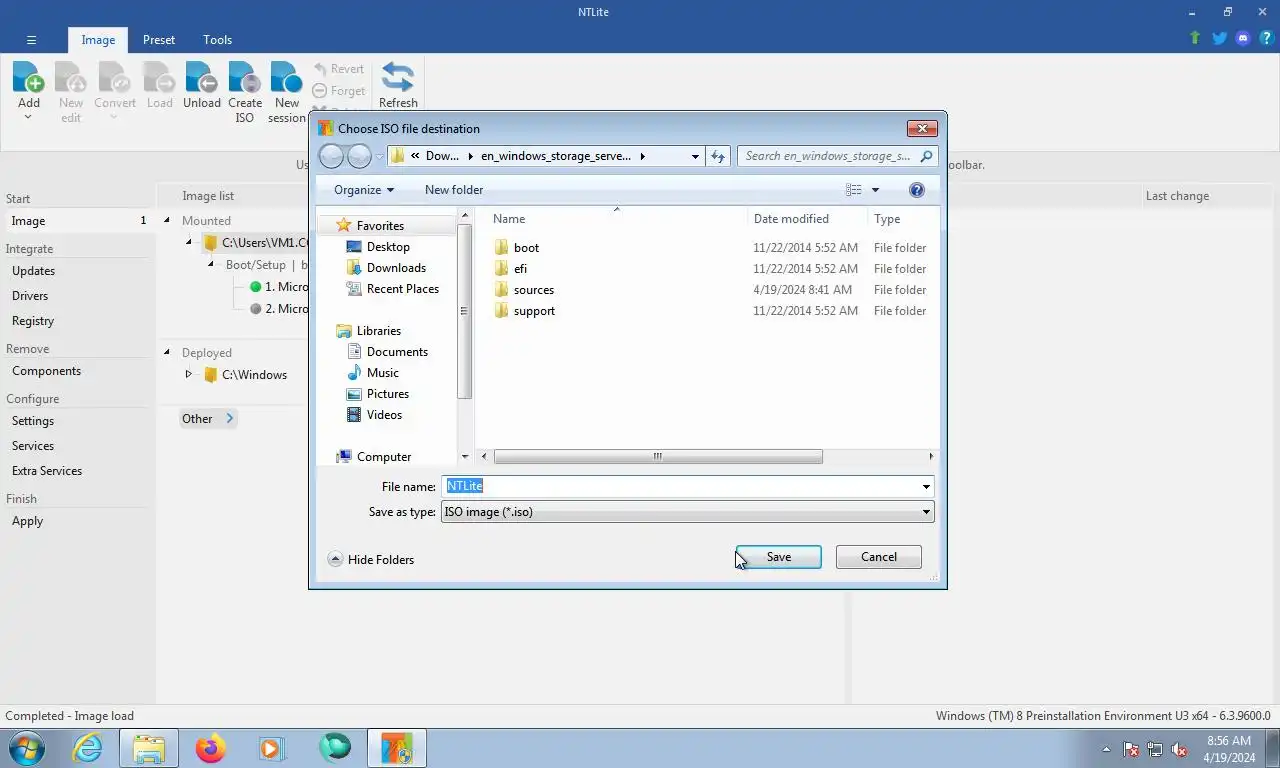The width and height of the screenshot is (1280, 768).
Task: Open the Services page in sidebar
Action: (33, 446)
